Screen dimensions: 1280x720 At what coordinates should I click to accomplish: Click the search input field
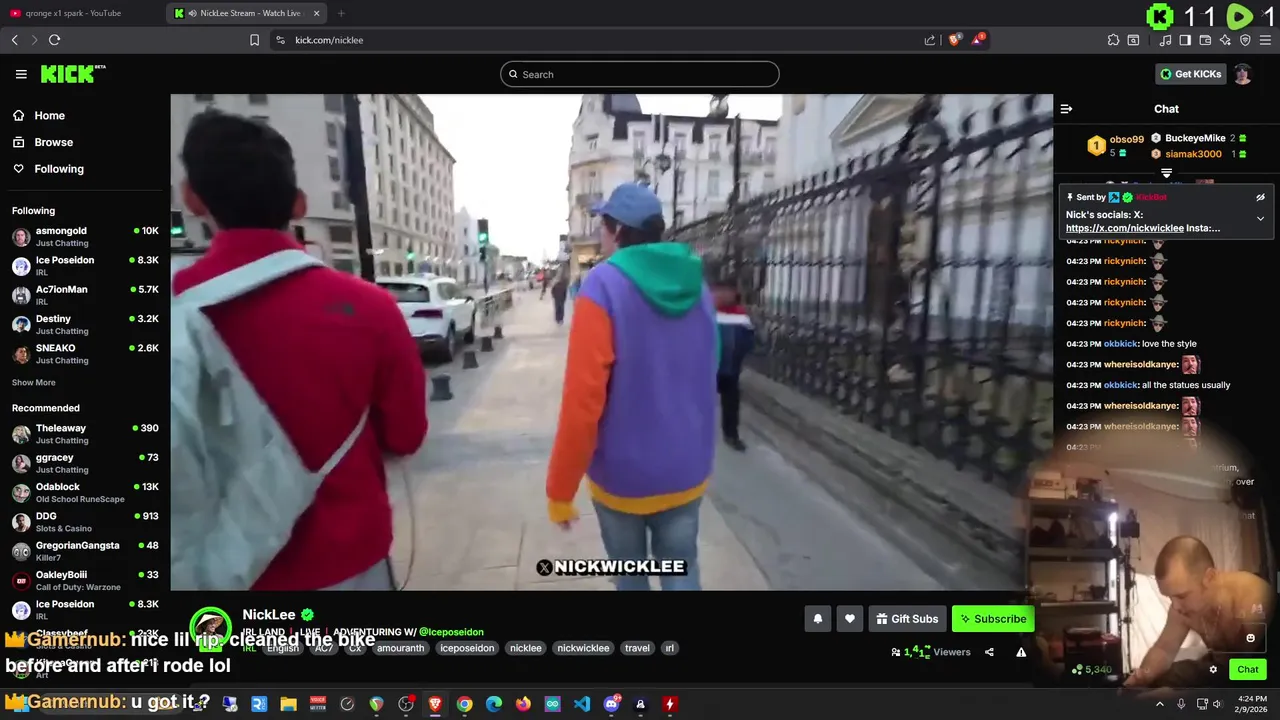[640, 74]
